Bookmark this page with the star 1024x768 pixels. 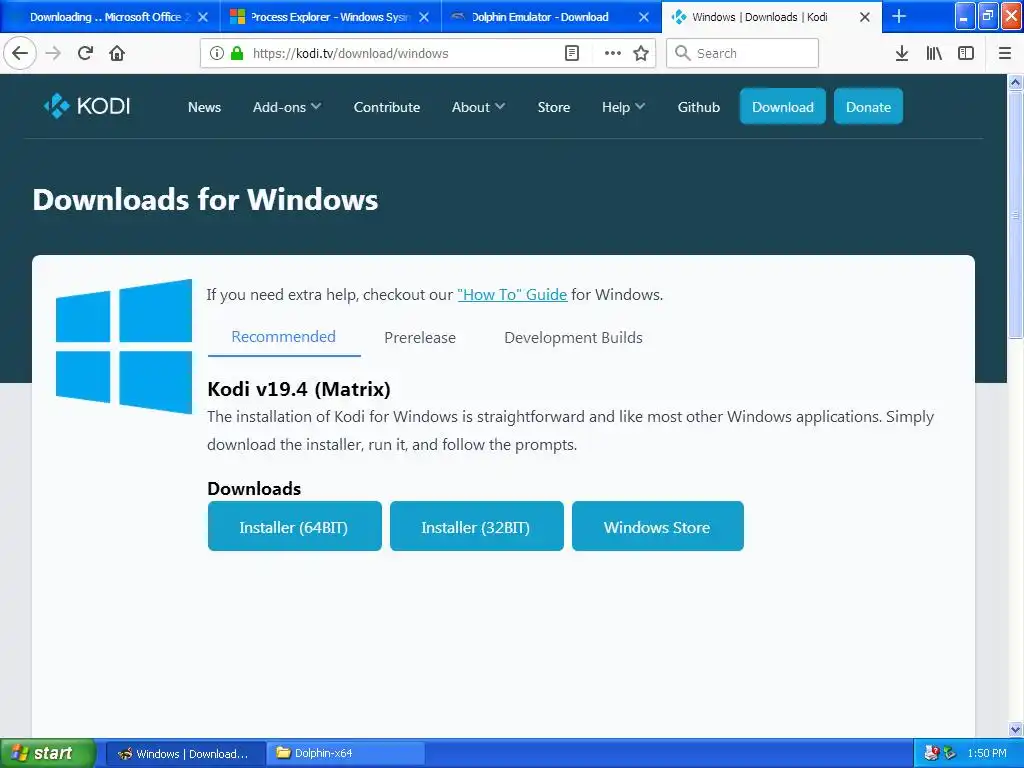[641, 53]
